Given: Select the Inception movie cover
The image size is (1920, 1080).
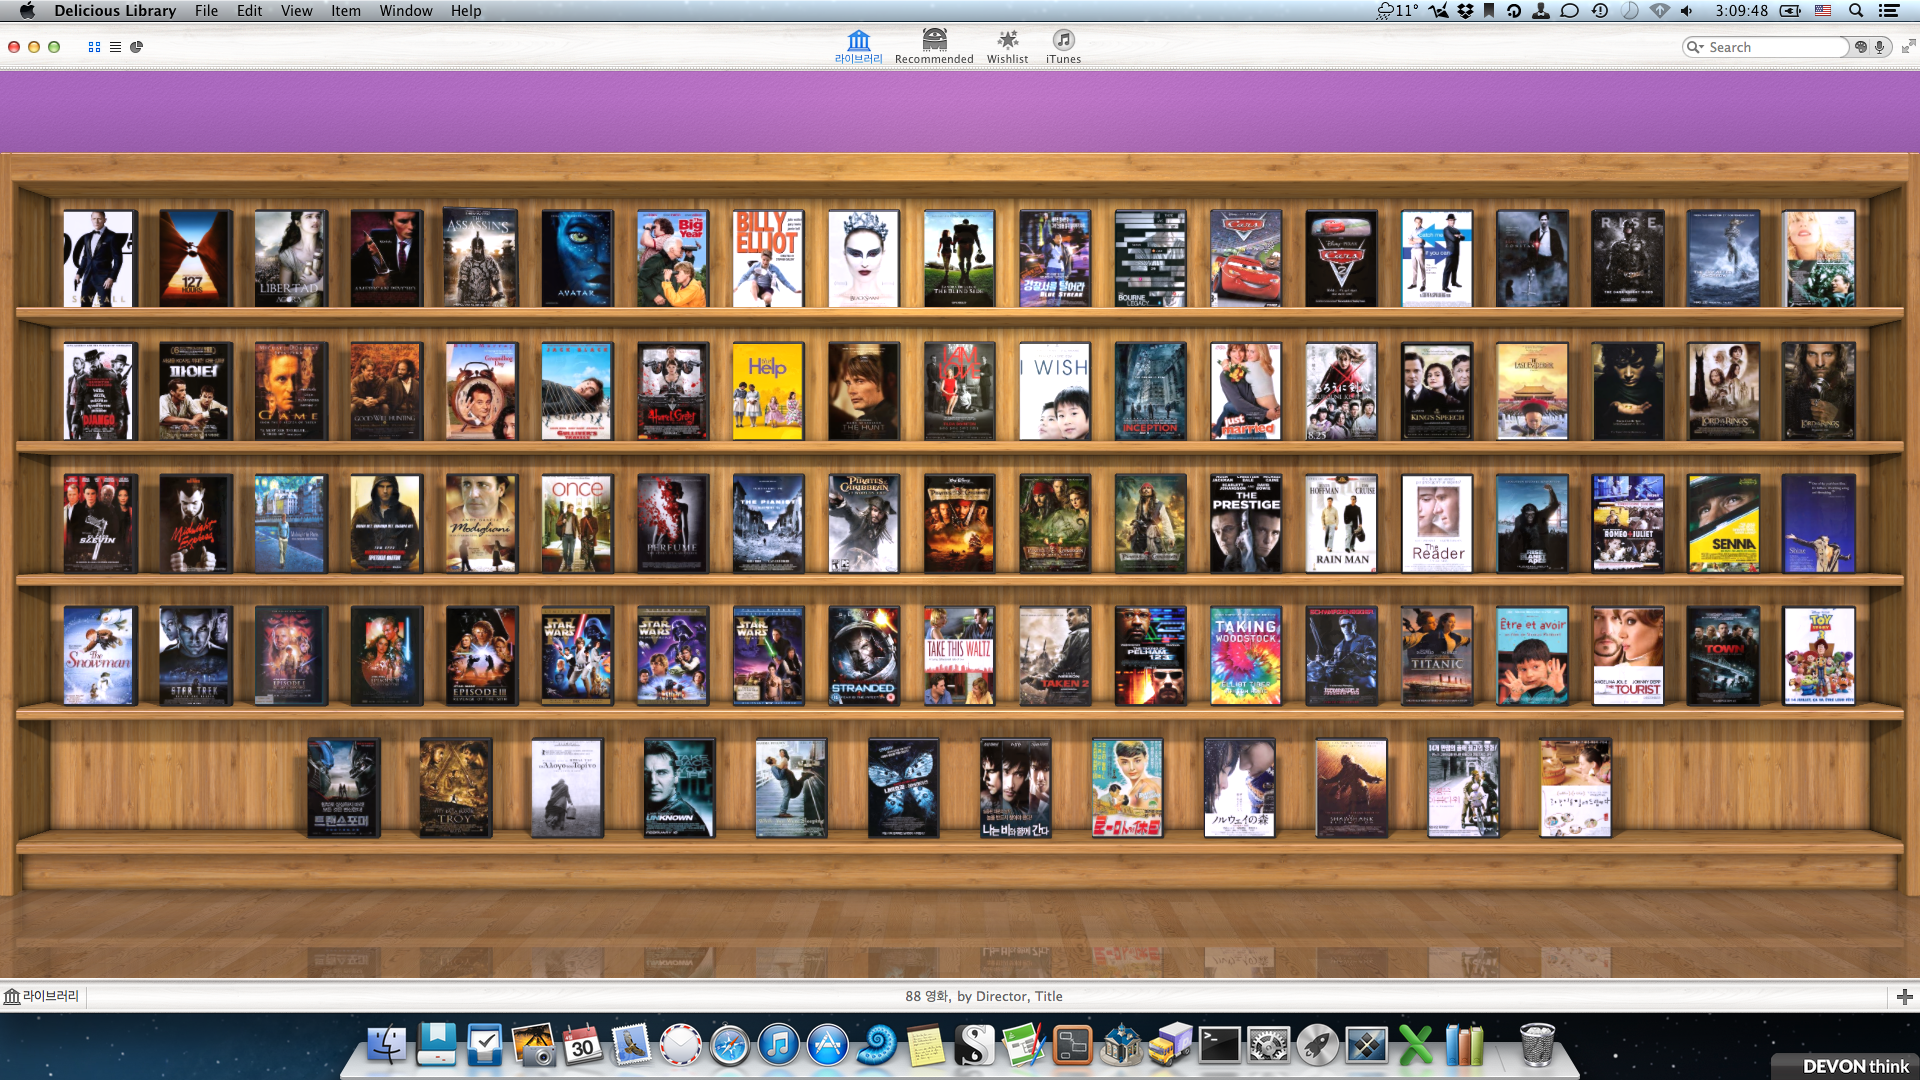Looking at the screenshot, I should pyautogui.click(x=1150, y=391).
